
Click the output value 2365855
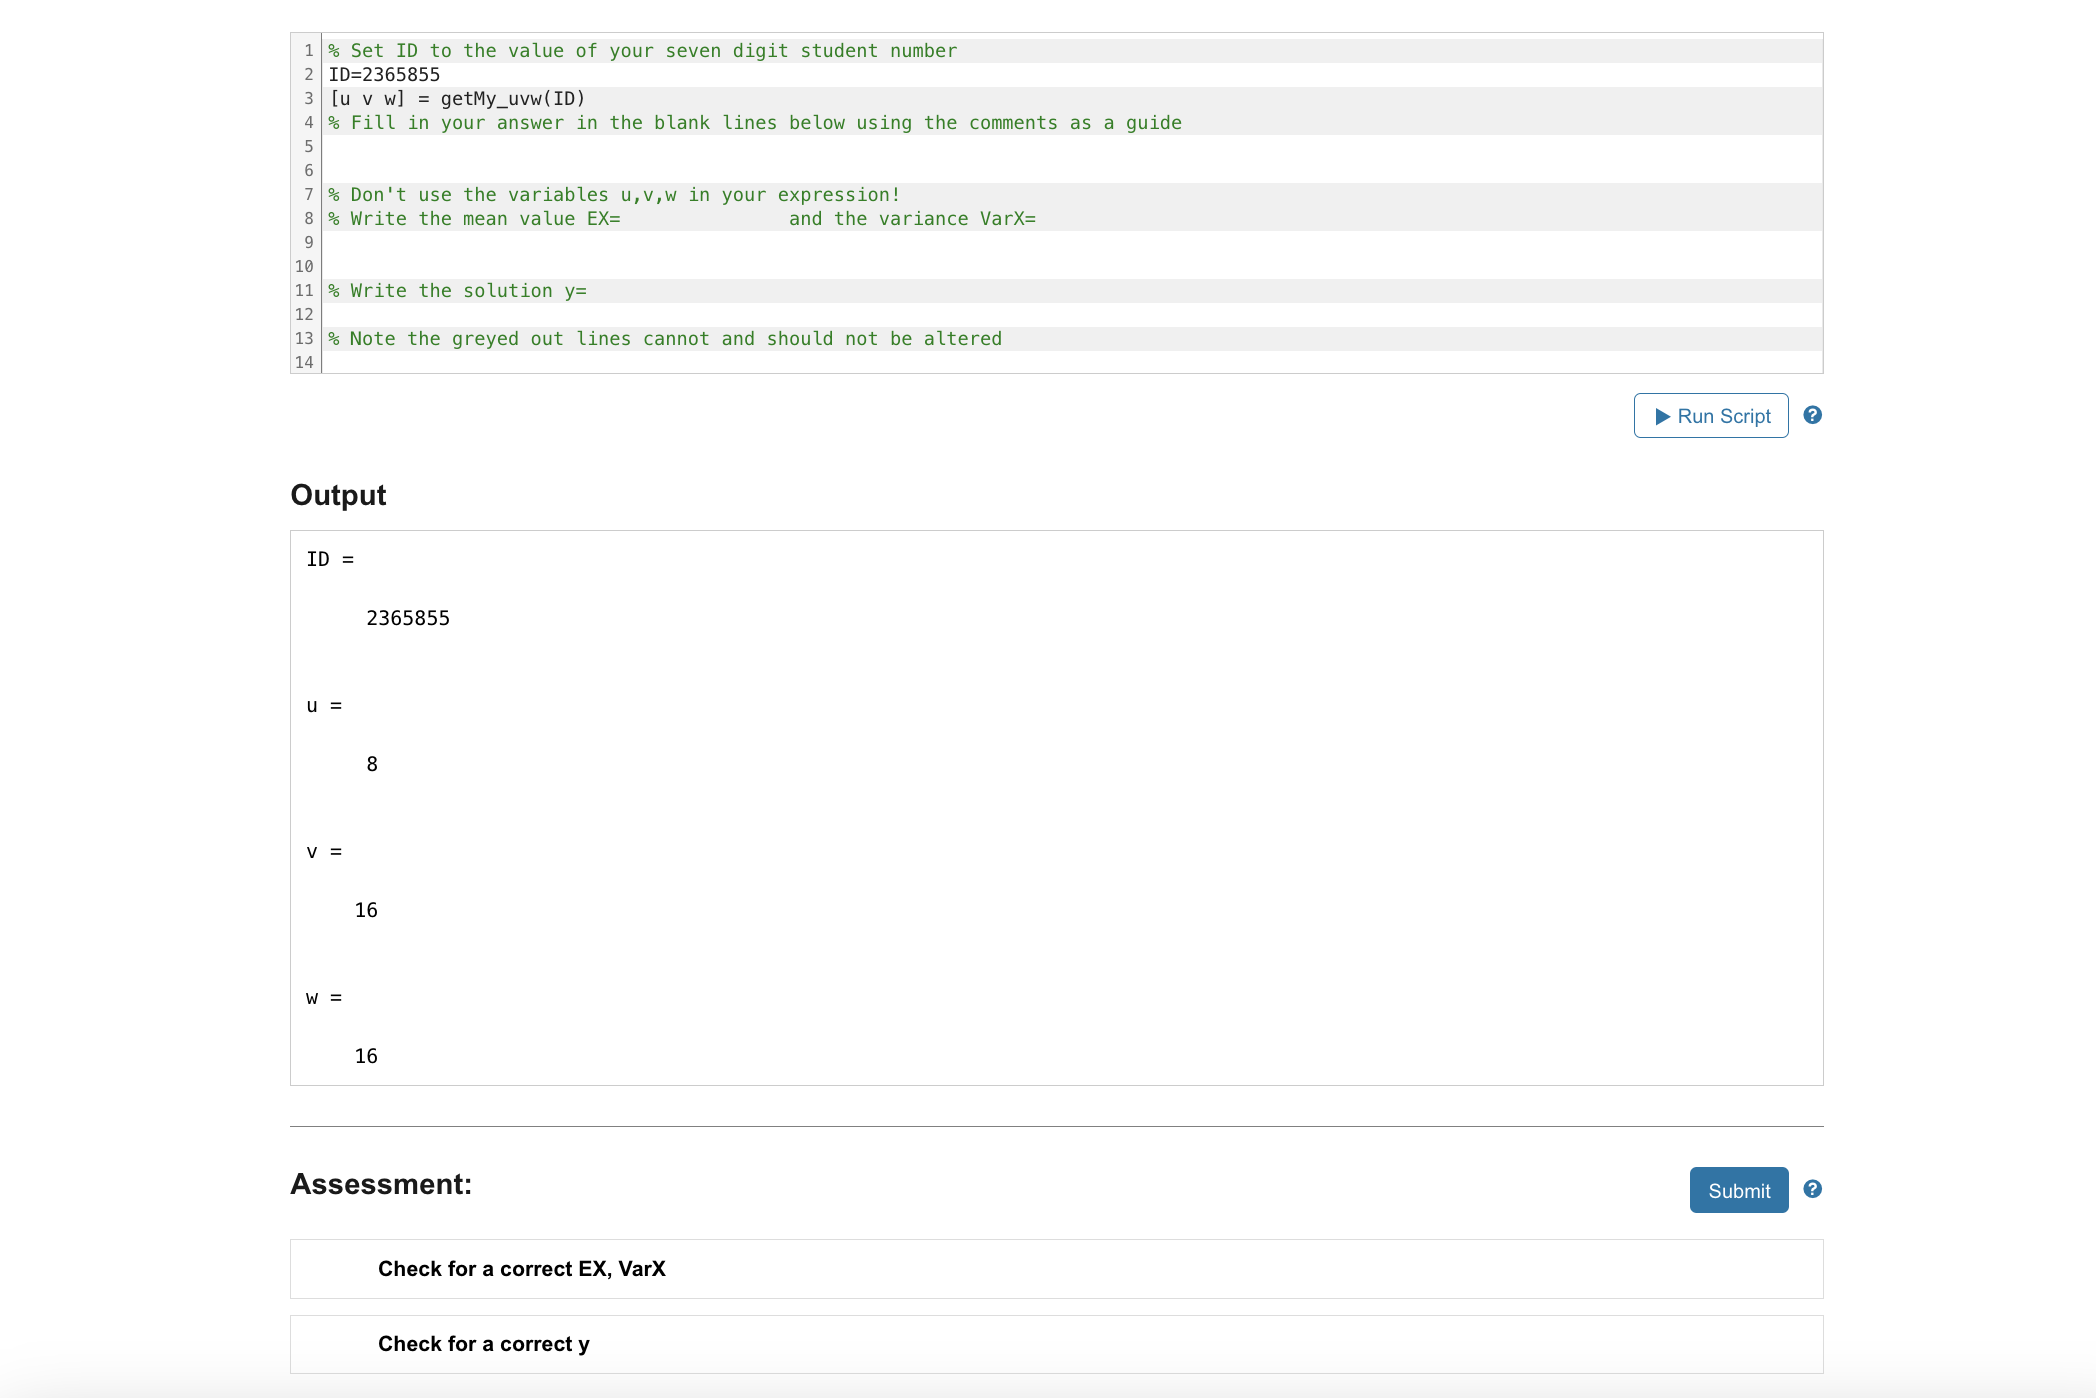click(x=408, y=618)
